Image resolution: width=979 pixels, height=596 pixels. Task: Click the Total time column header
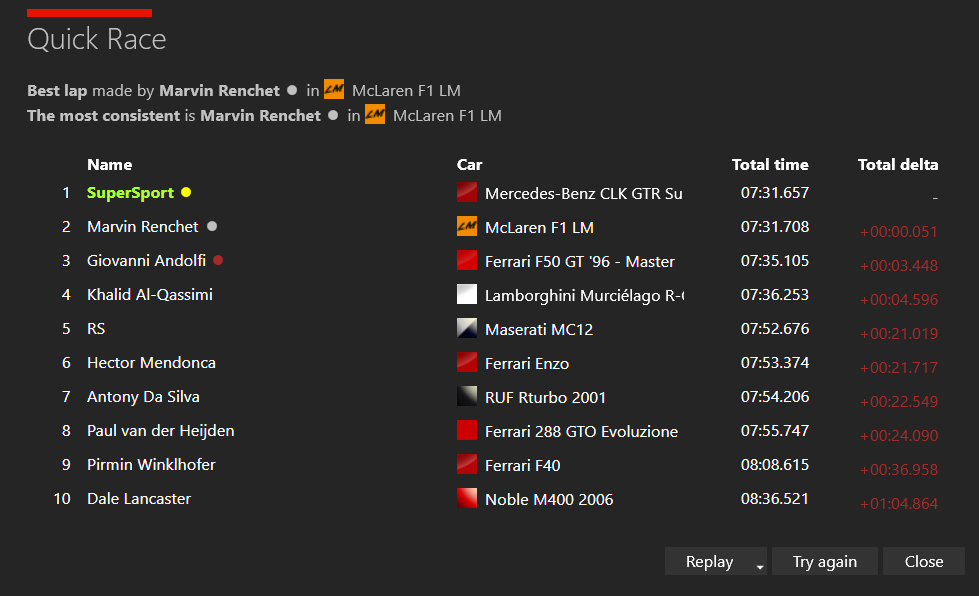click(x=770, y=165)
